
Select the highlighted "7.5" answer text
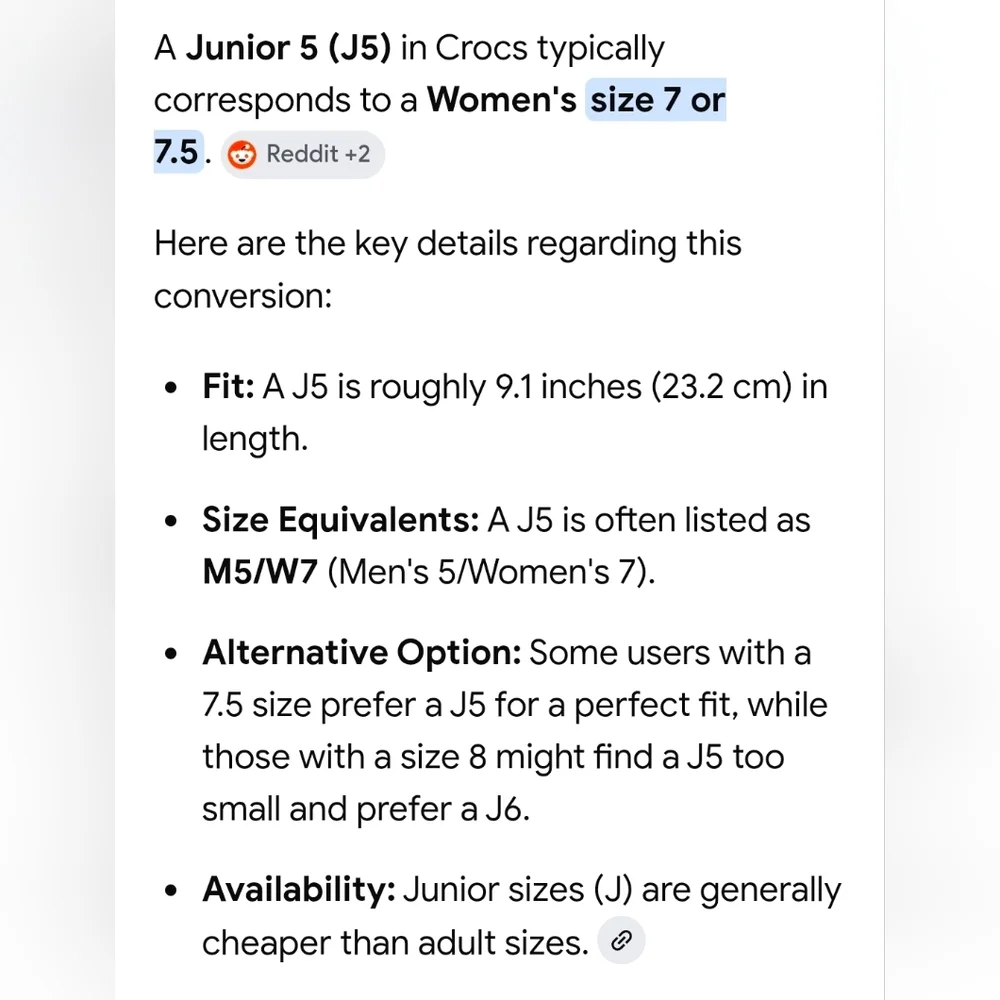pos(178,154)
